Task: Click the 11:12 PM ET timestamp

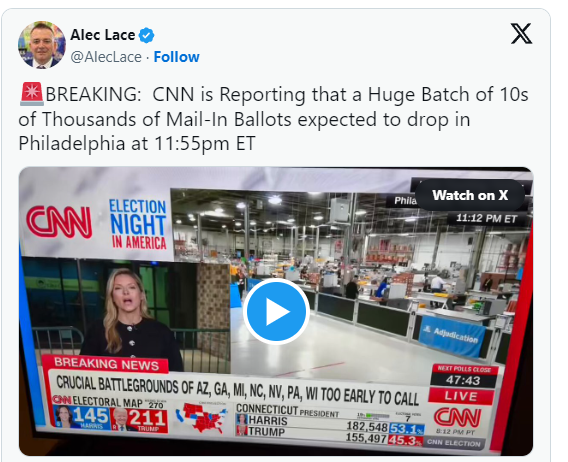Action: 486,218
